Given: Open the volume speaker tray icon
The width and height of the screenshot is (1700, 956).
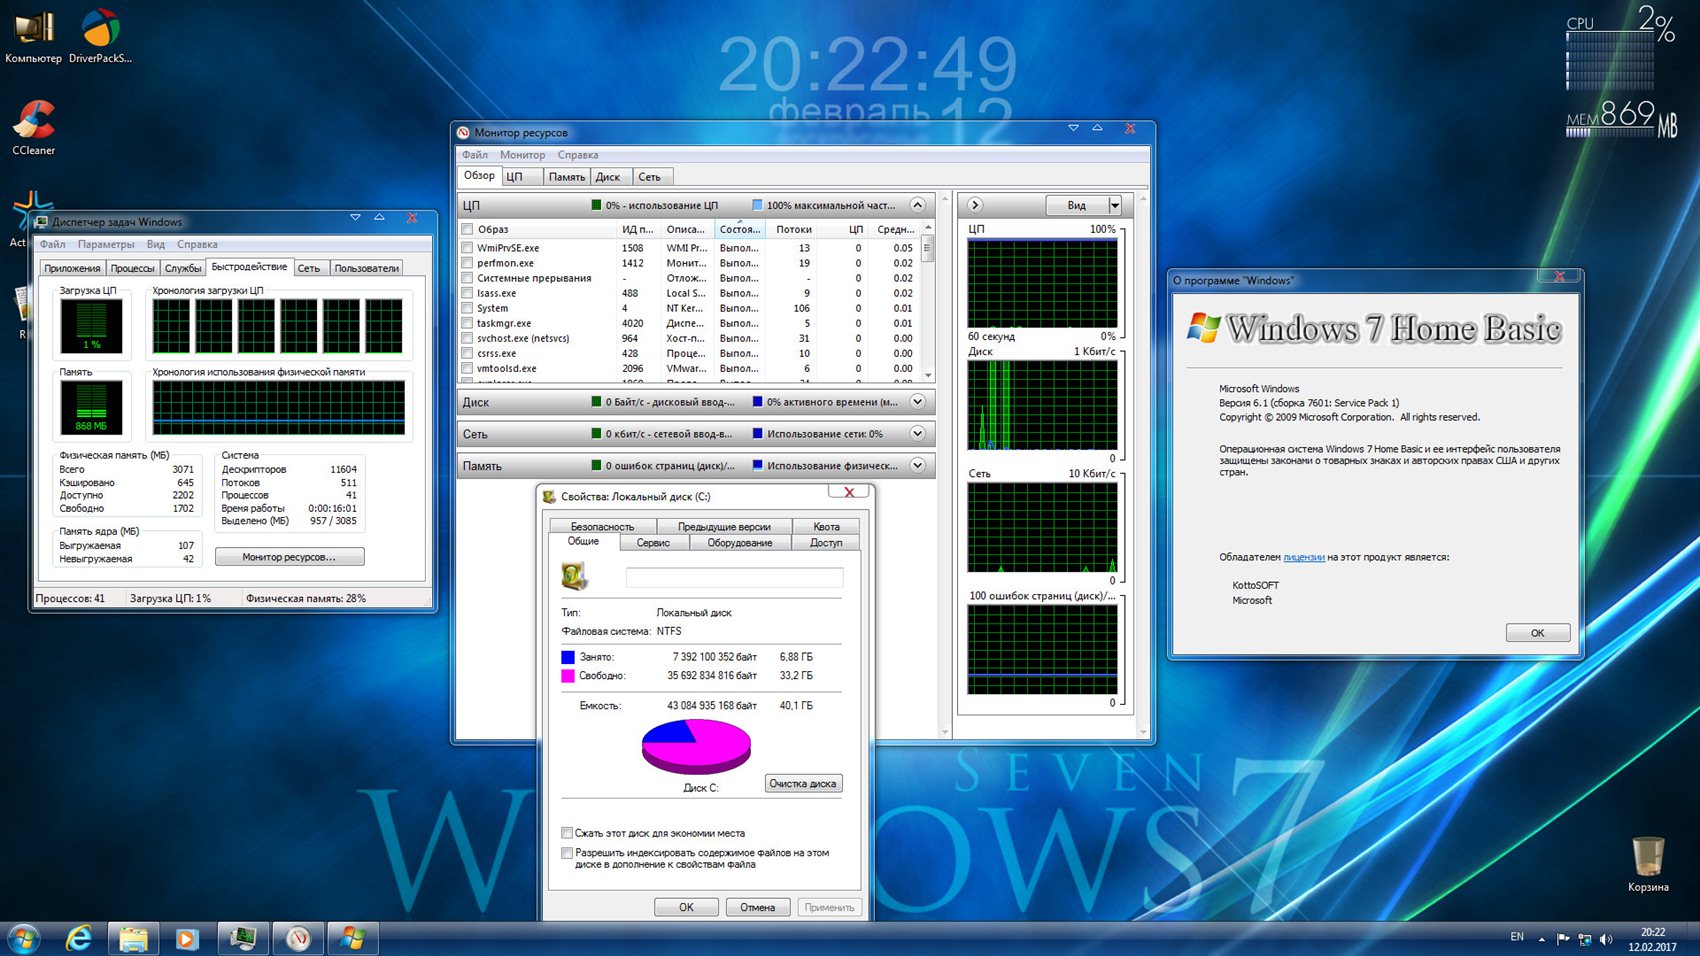Looking at the screenshot, I should tap(1606, 939).
